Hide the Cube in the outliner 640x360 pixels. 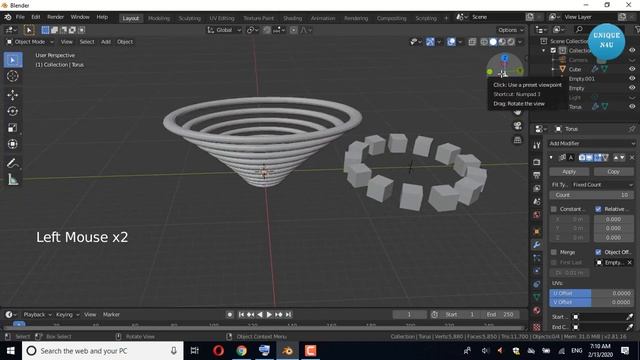pyautogui.click(x=632, y=69)
